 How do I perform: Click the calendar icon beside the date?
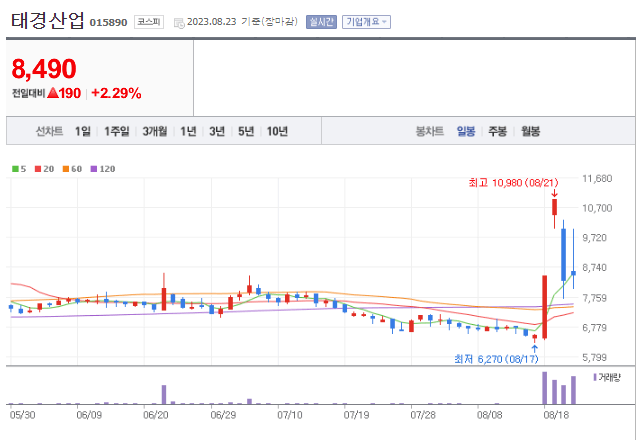[x=179, y=23]
